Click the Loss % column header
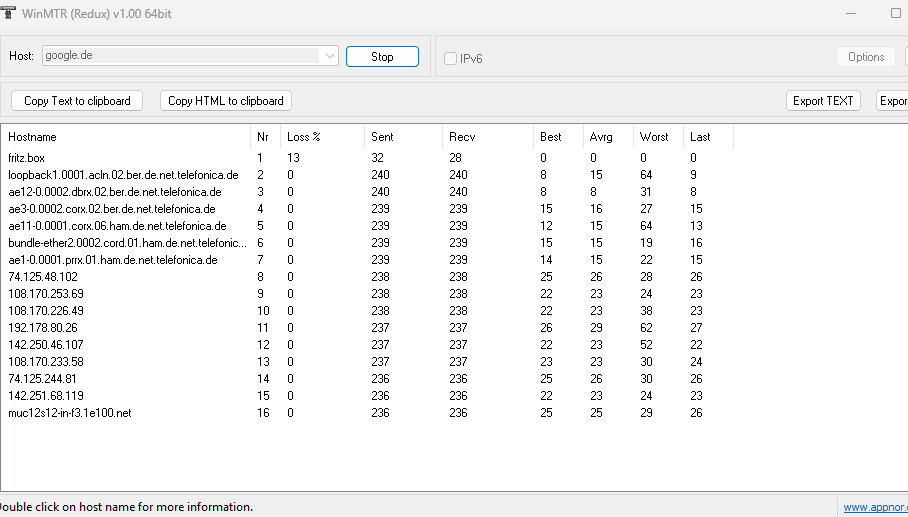908x517 pixels. coord(323,137)
